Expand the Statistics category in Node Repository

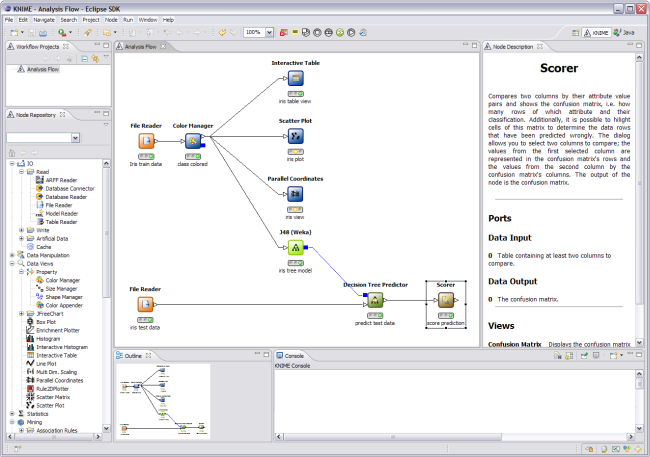(x=12, y=413)
